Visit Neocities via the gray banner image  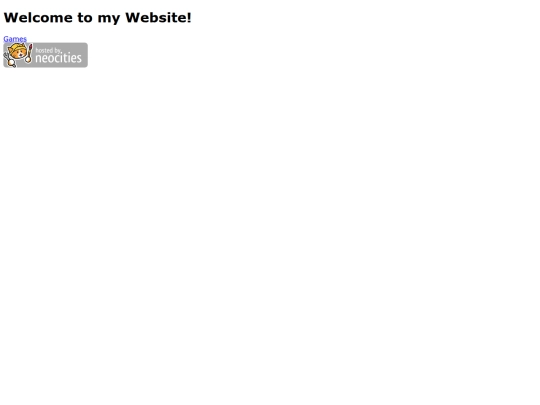coord(45,55)
